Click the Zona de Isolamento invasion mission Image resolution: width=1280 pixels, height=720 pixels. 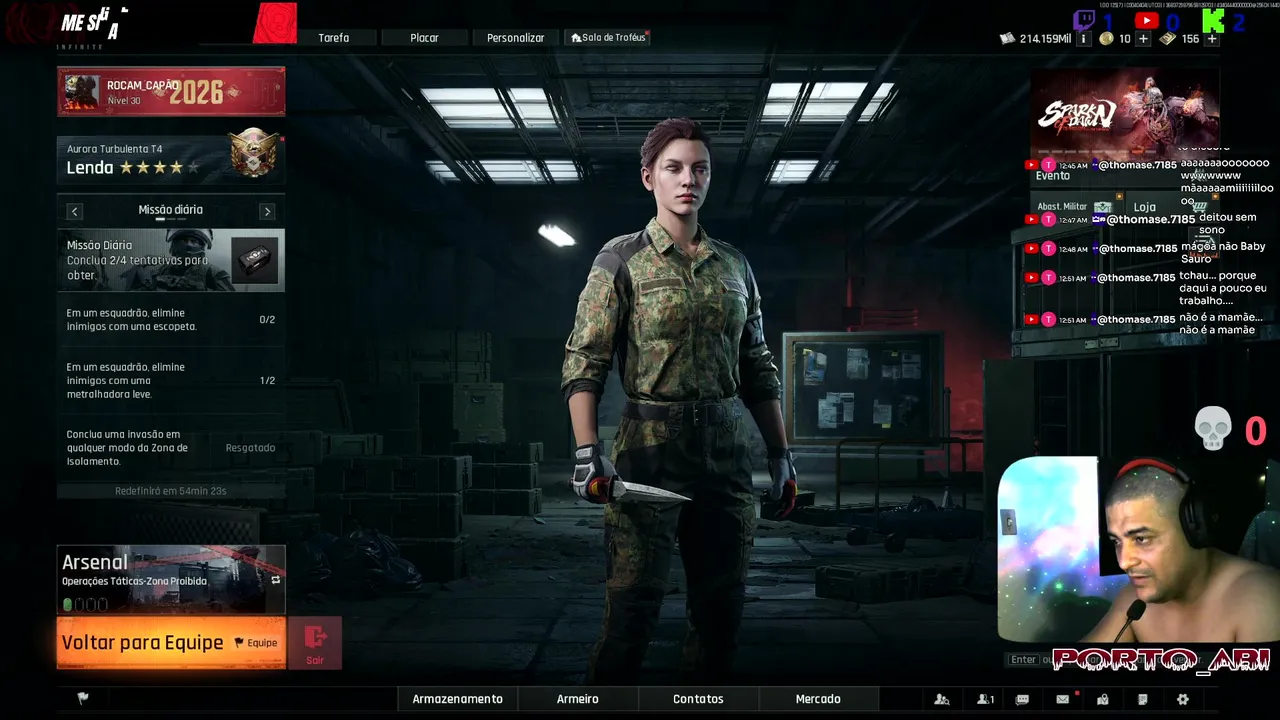(171, 448)
